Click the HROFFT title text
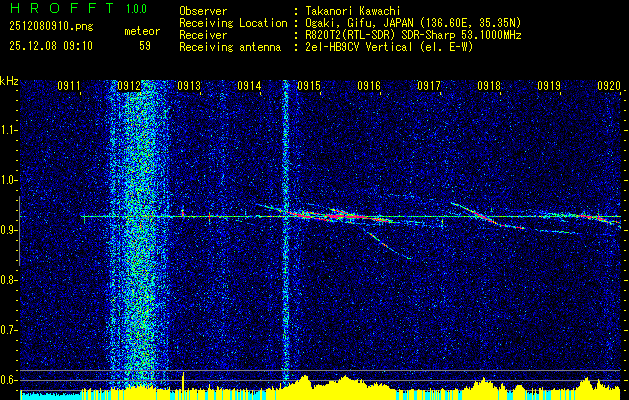The height and width of the screenshot is (400, 629). pos(62,8)
